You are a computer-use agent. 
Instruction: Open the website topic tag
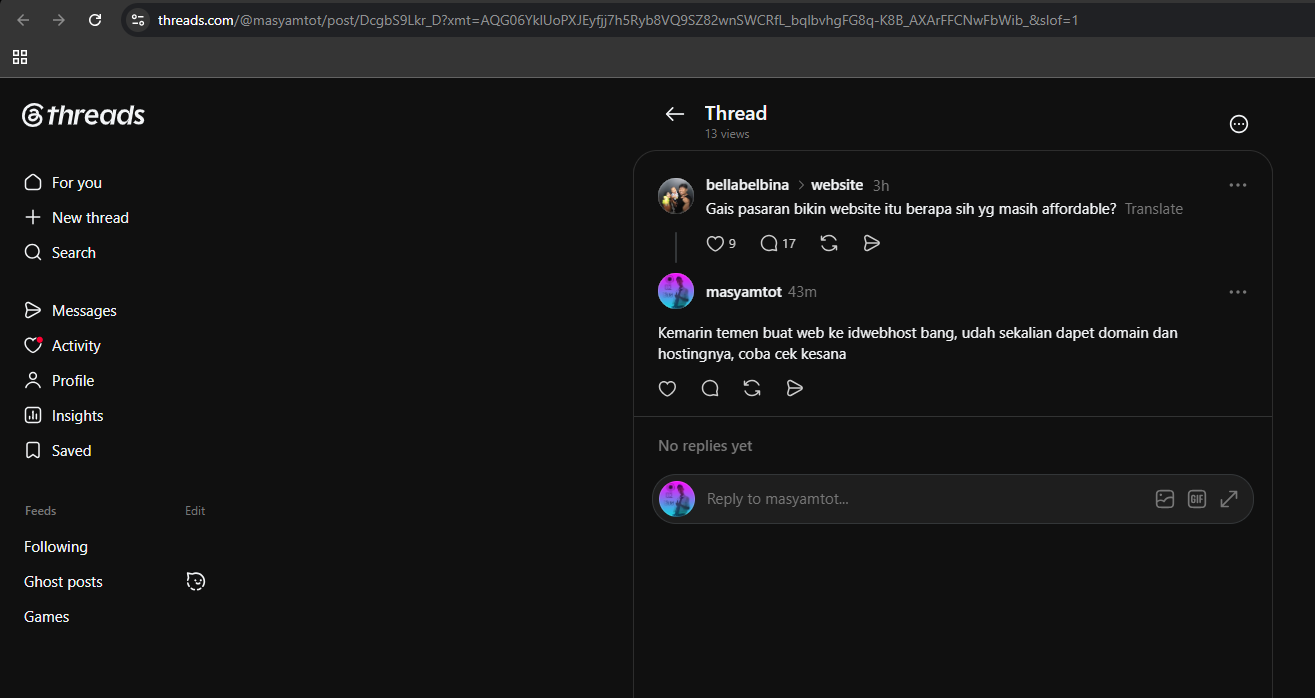pyautogui.click(x=837, y=185)
